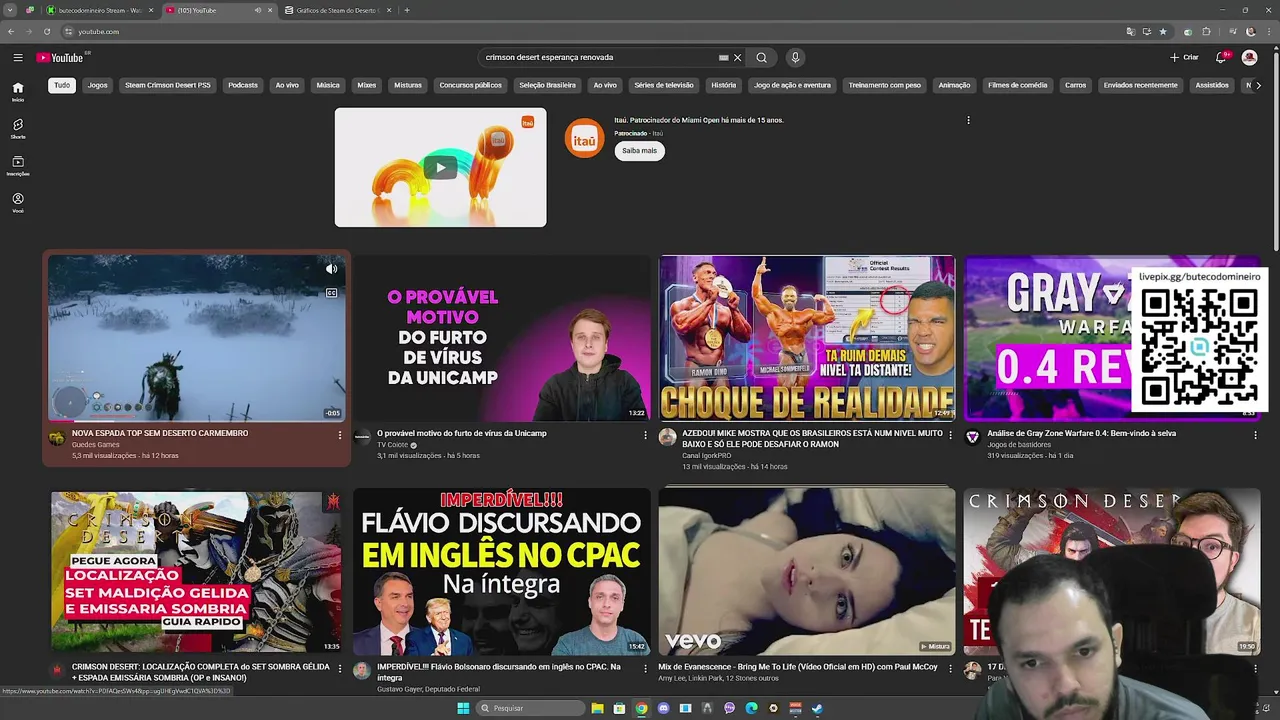Bookmark this page with the star icon
Image resolution: width=1280 pixels, height=720 pixels.
tap(1162, 31)
